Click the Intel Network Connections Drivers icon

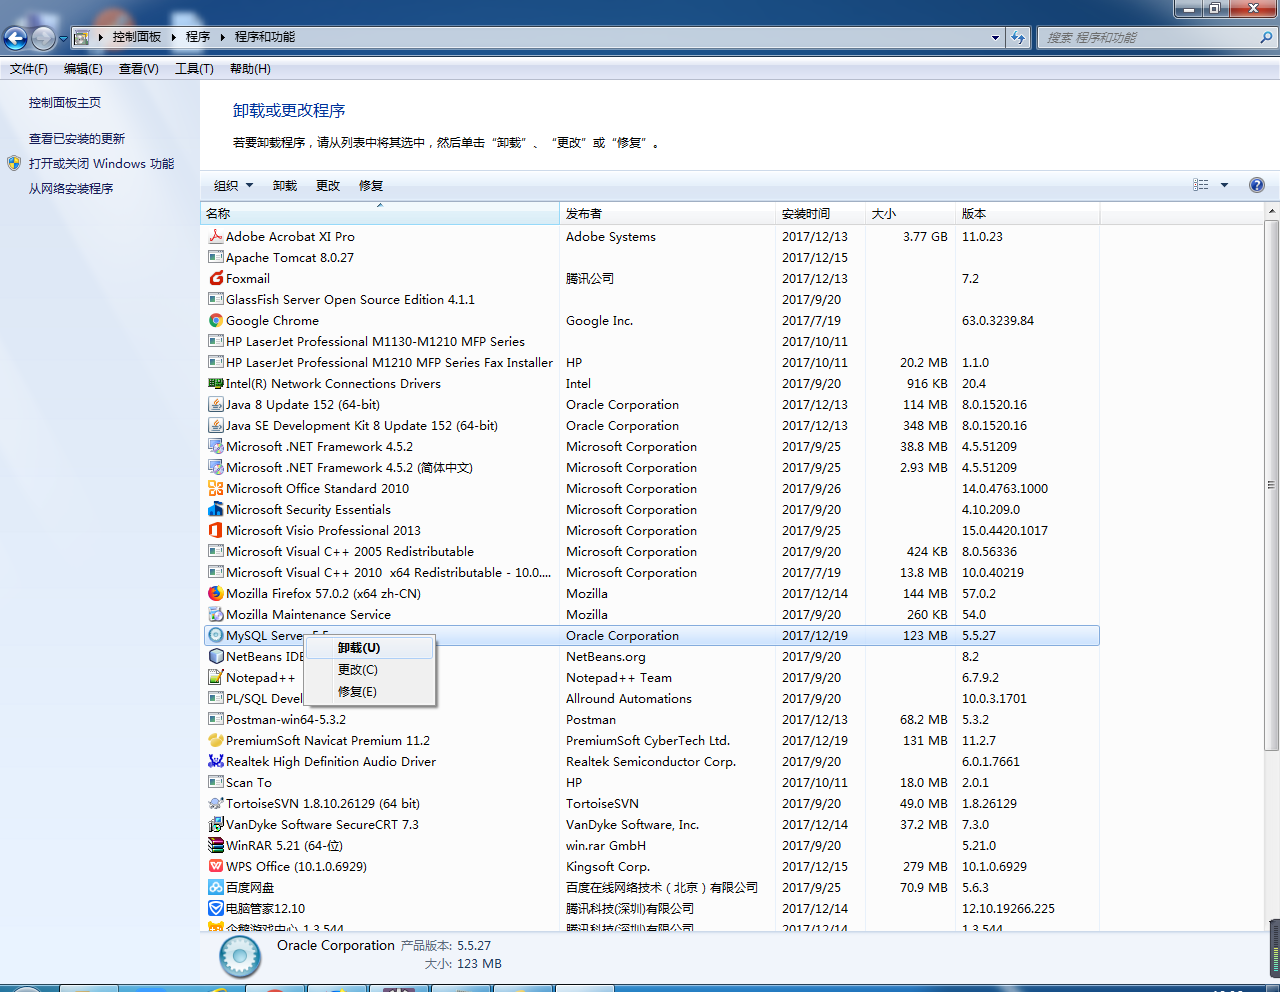point(215,383)
